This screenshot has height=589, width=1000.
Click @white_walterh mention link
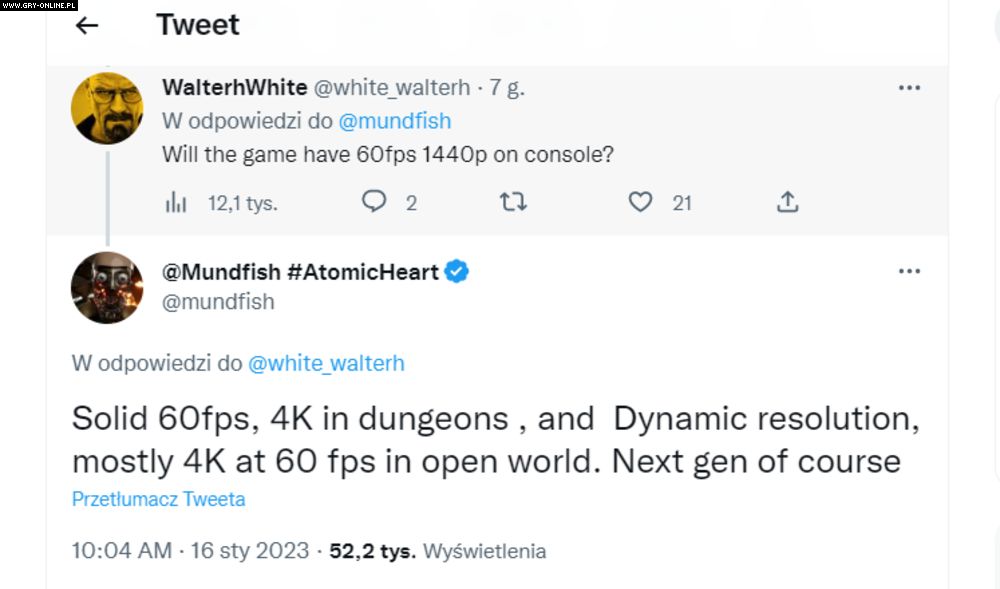[326, 363]
